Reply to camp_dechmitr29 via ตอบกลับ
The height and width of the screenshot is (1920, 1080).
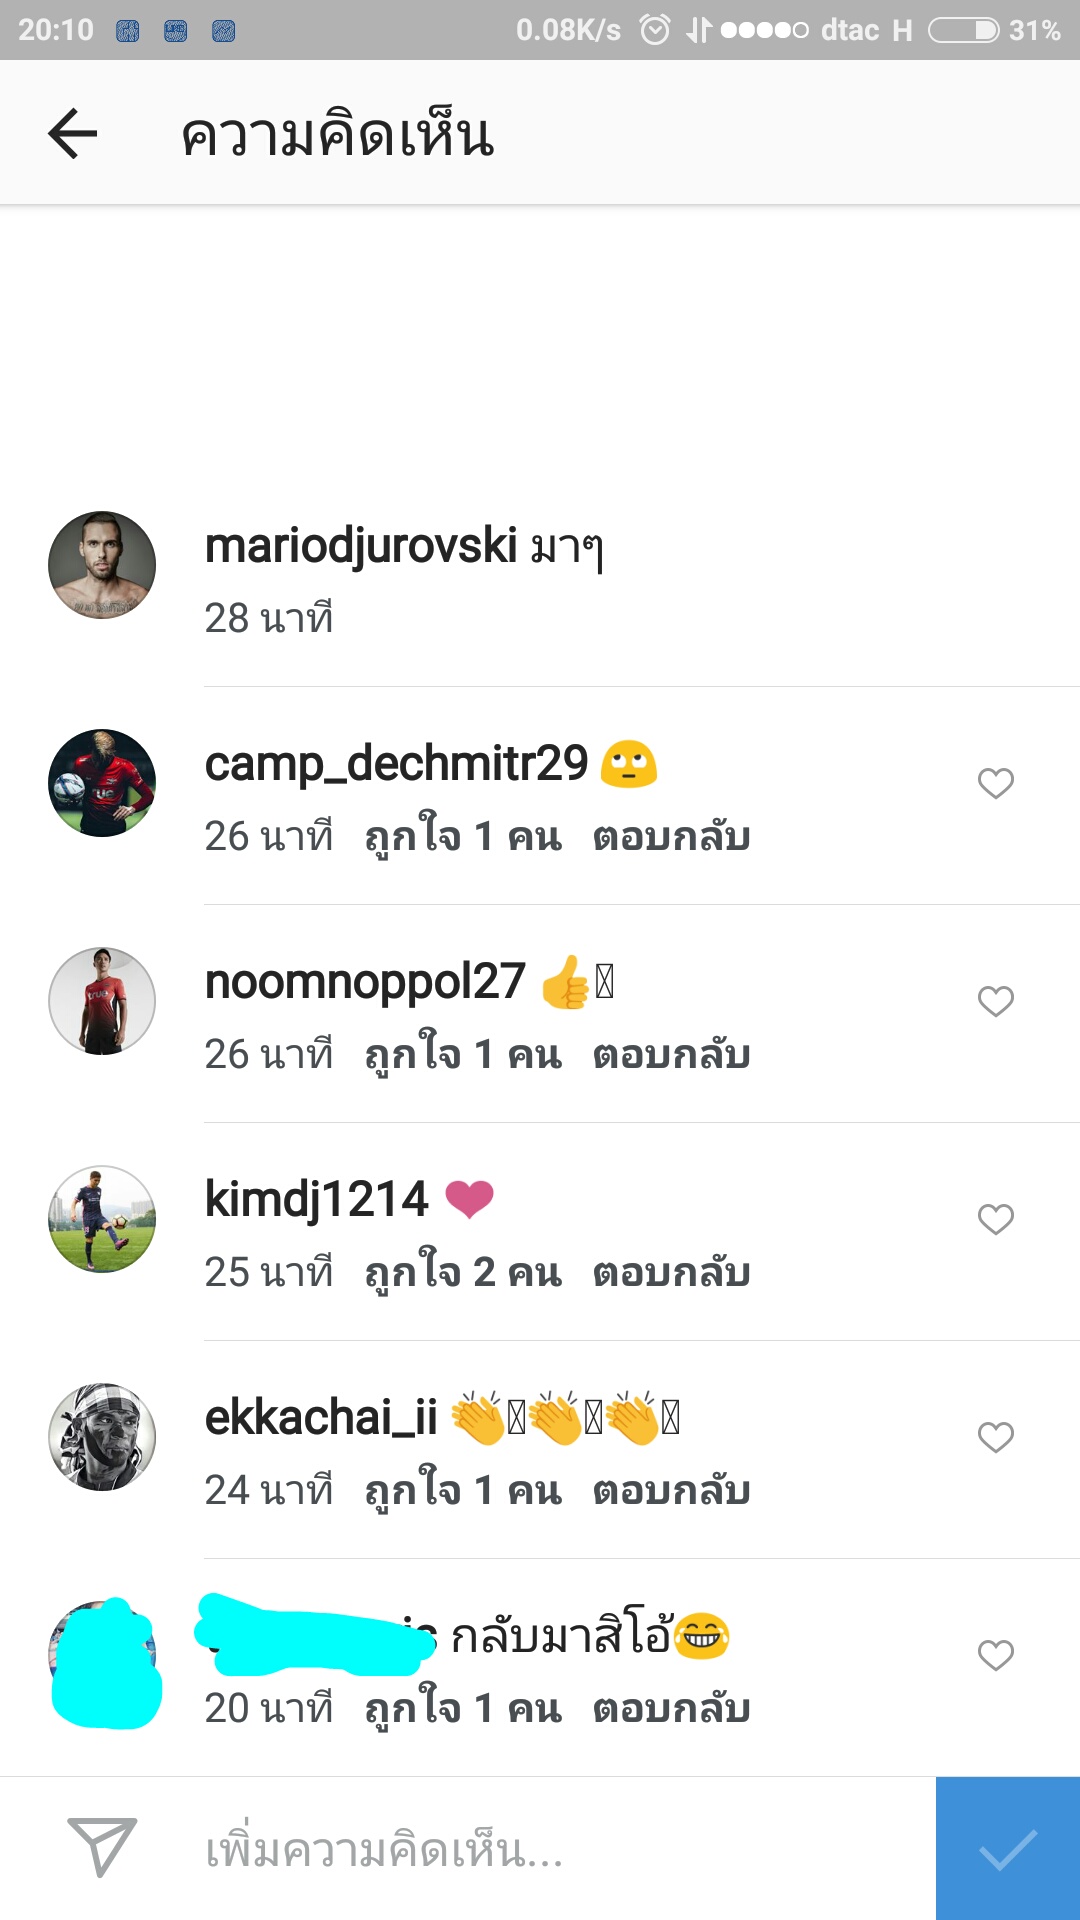(x=671, y=836)
